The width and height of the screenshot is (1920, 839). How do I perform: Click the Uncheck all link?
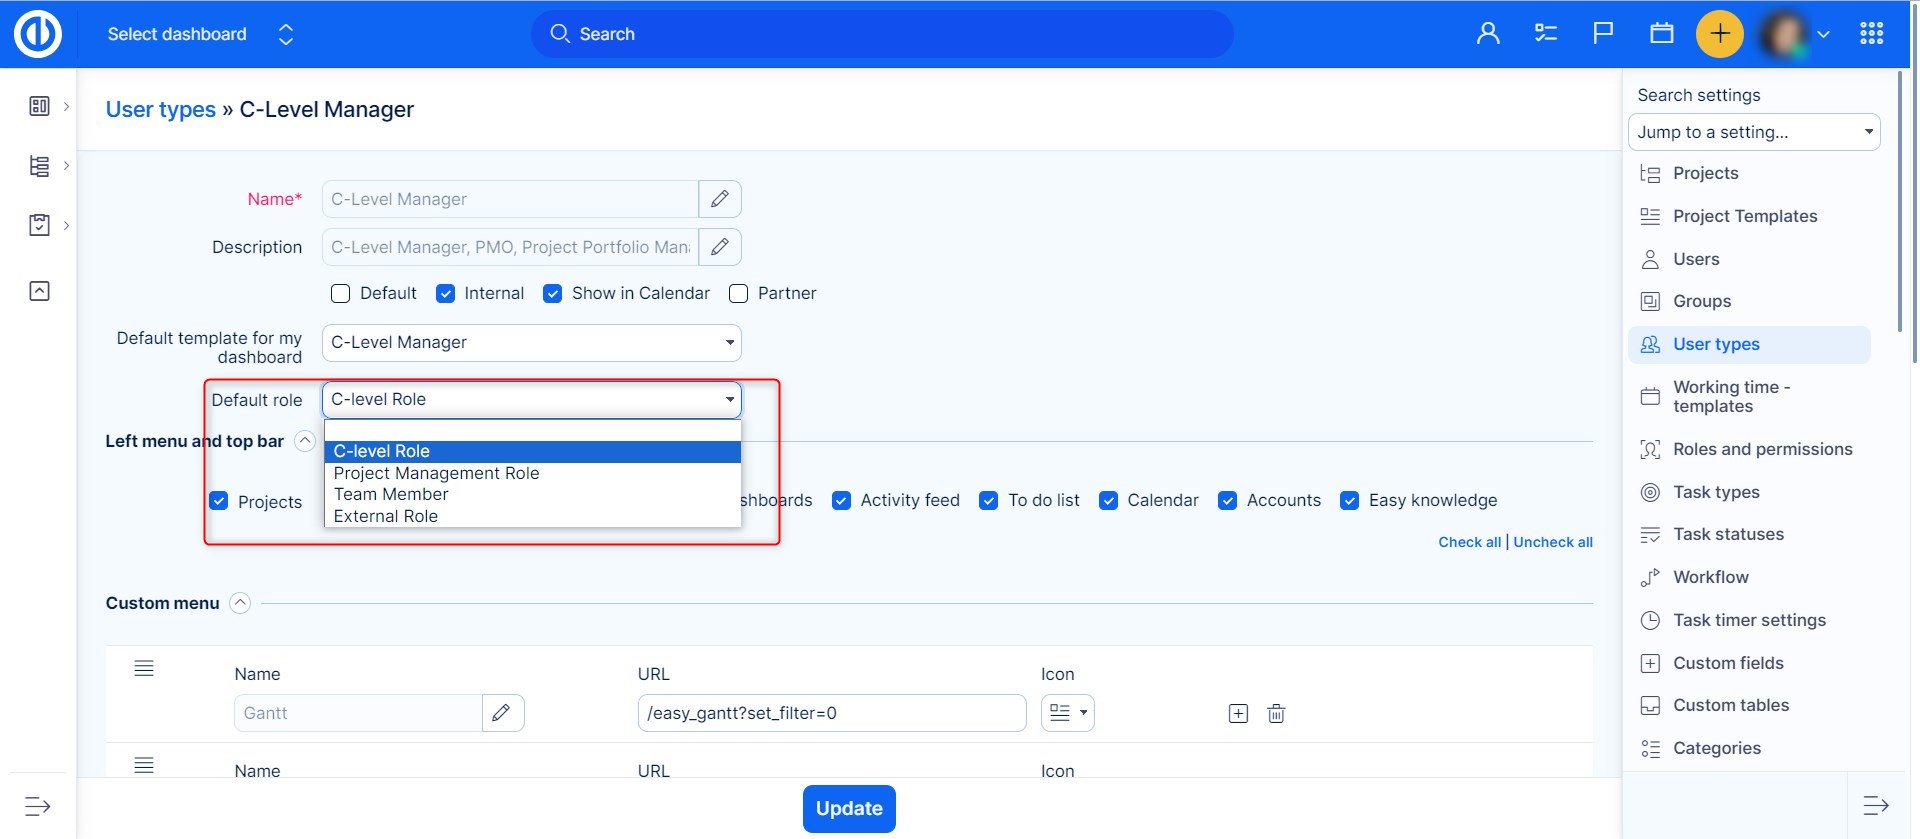point(1552,542)
